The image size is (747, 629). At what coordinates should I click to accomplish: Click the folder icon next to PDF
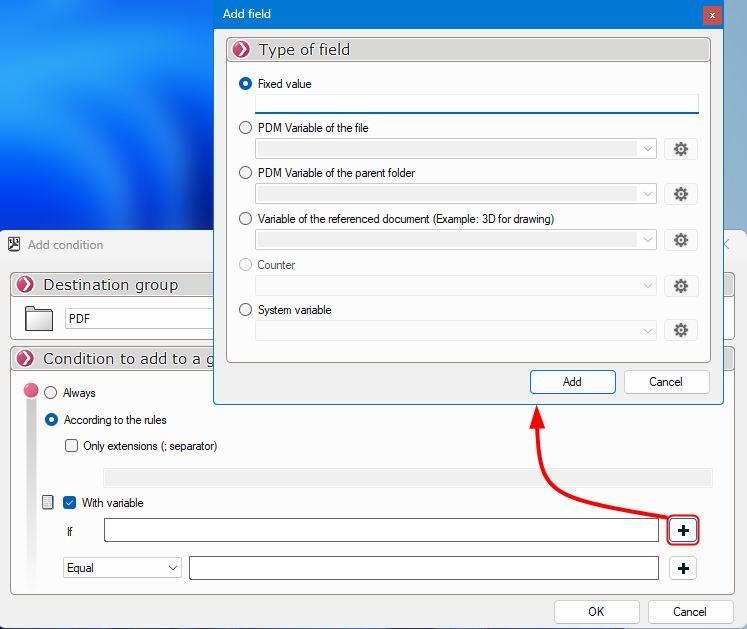(x=39, y=318)
